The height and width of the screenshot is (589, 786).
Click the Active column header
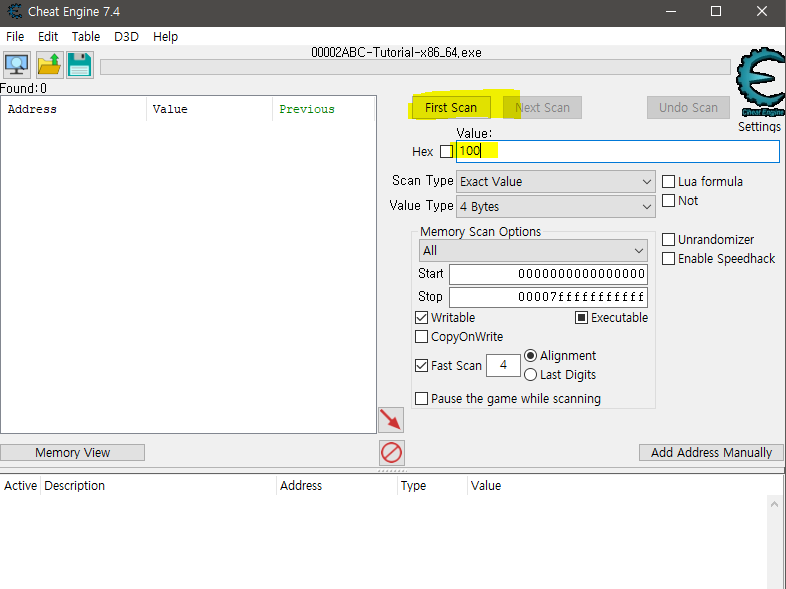21,486
